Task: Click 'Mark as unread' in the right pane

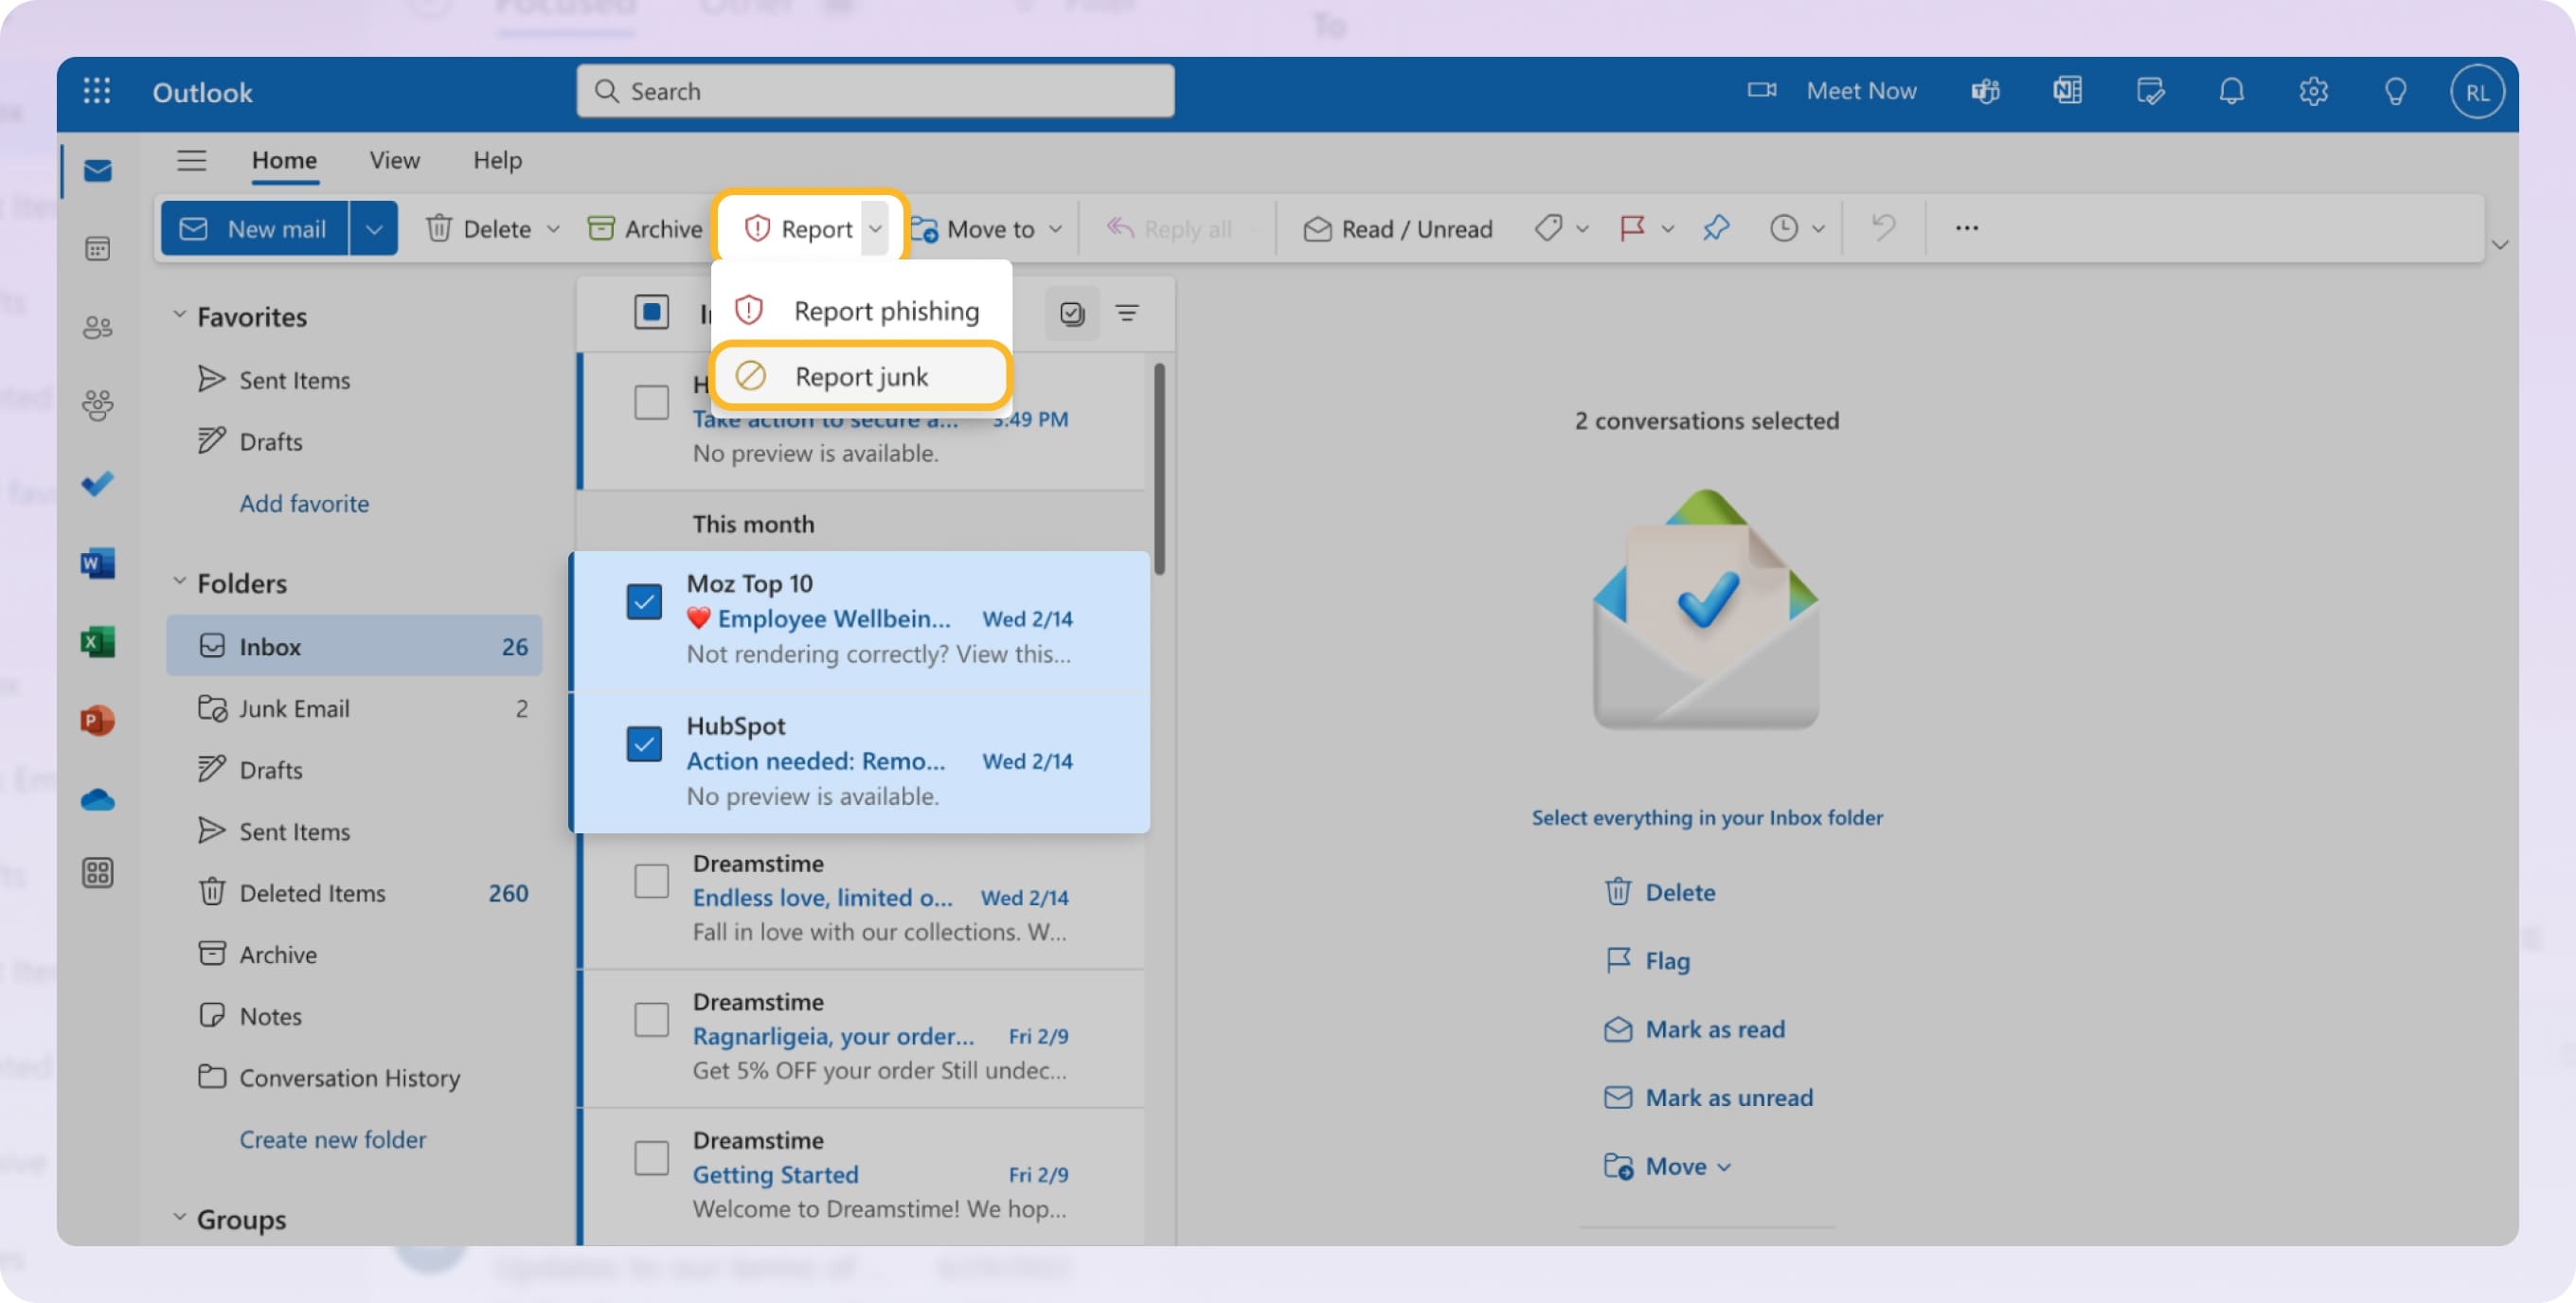Action: [1729, 1097]
